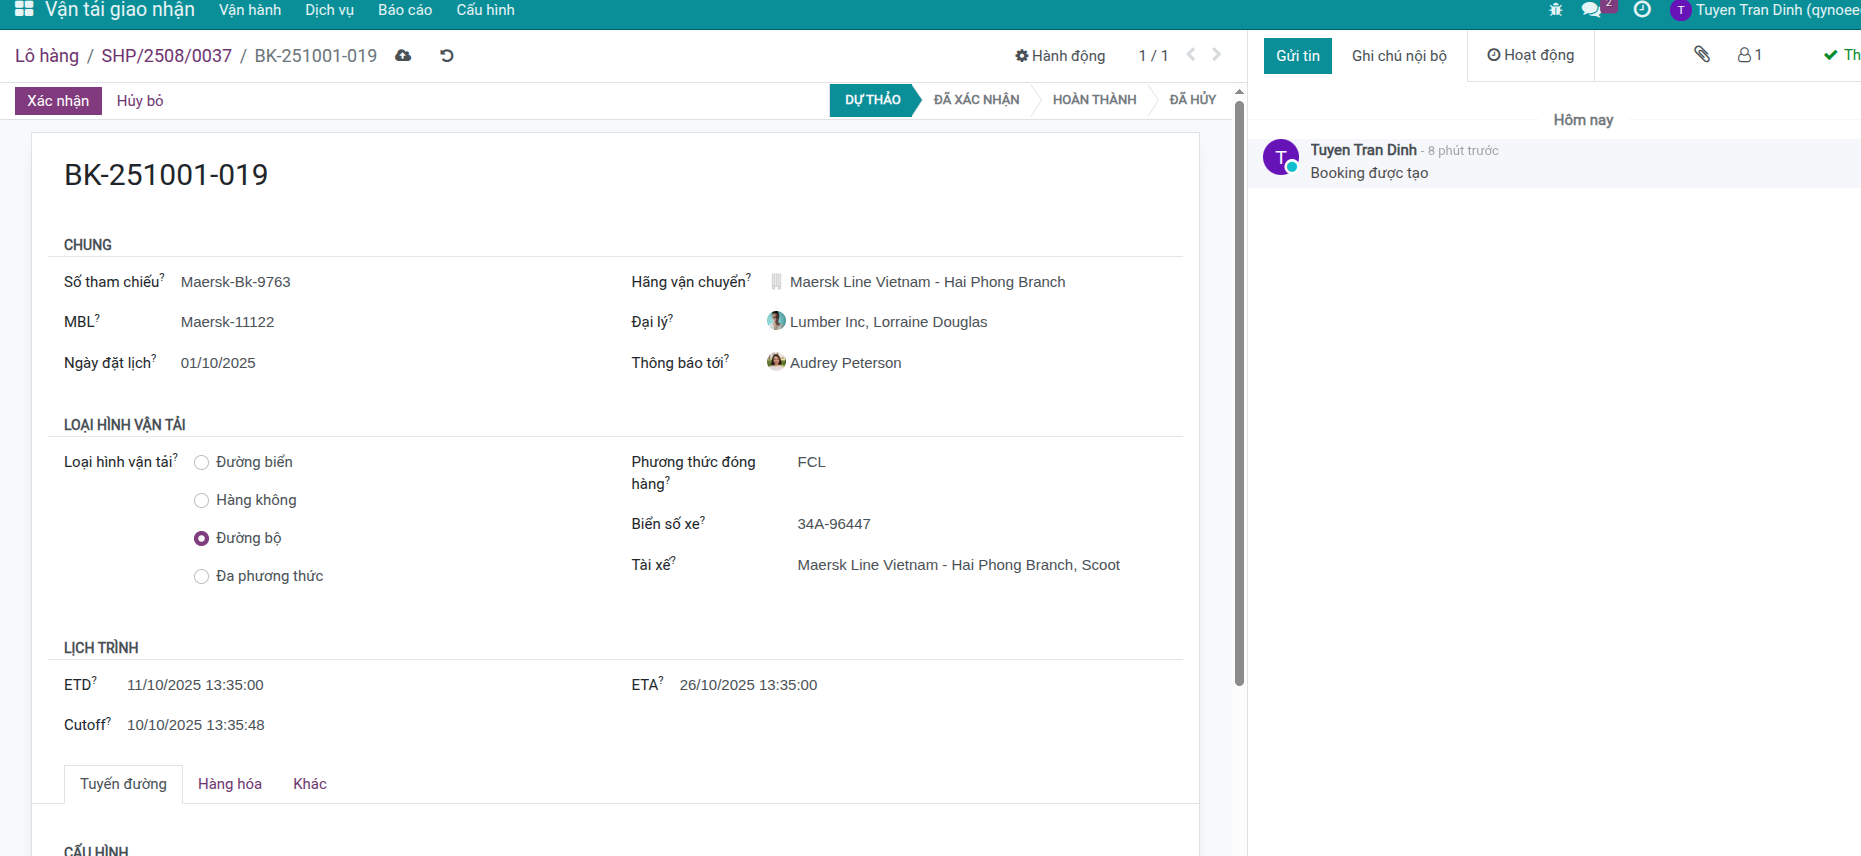Select the Hàng không radio option
The width and height of the screenshot is (1861, 856).
pos(202,500)
